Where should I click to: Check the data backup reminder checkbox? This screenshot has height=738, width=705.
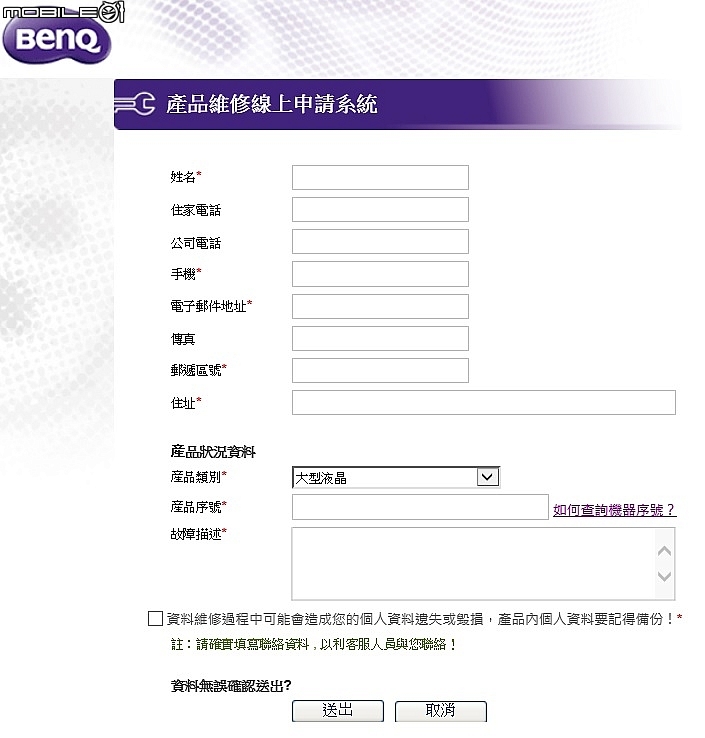coord(155,618)
